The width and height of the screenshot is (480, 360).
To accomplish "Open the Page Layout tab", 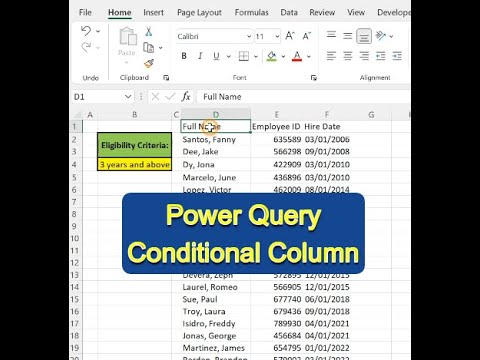I will click(x=199, y=13).
